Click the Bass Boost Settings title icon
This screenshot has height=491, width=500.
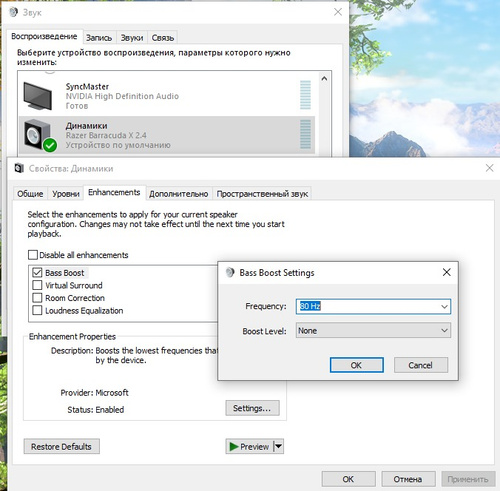[230, 272]
